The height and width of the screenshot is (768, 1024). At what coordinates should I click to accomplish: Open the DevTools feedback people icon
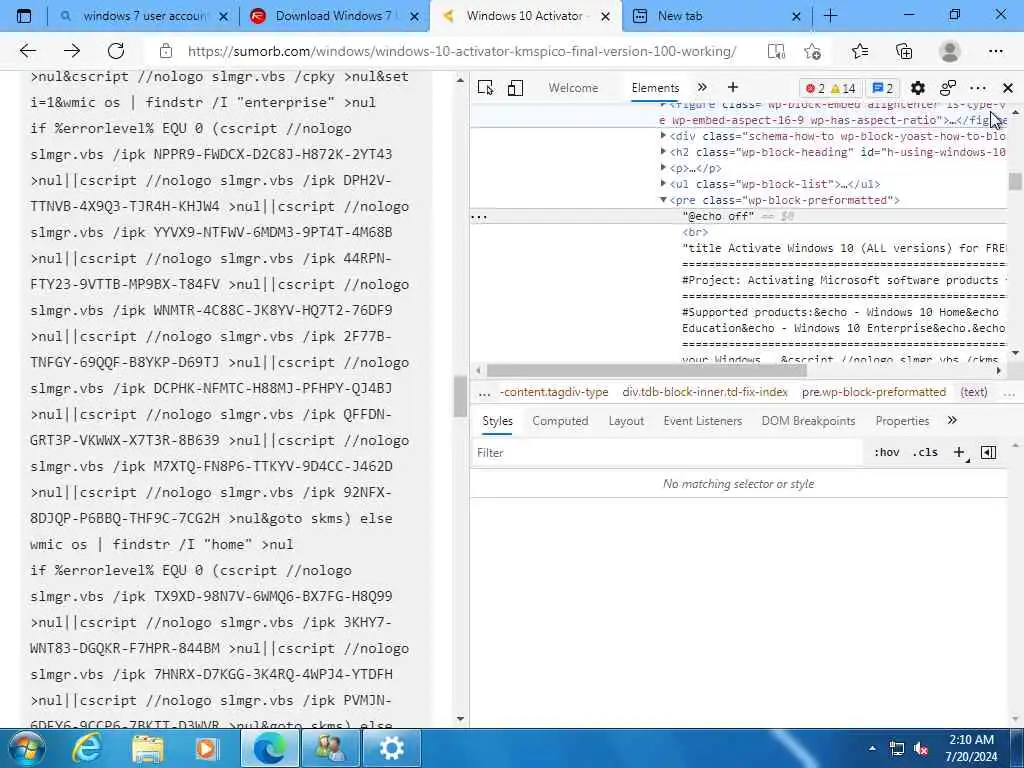click(x=948, y=88)
